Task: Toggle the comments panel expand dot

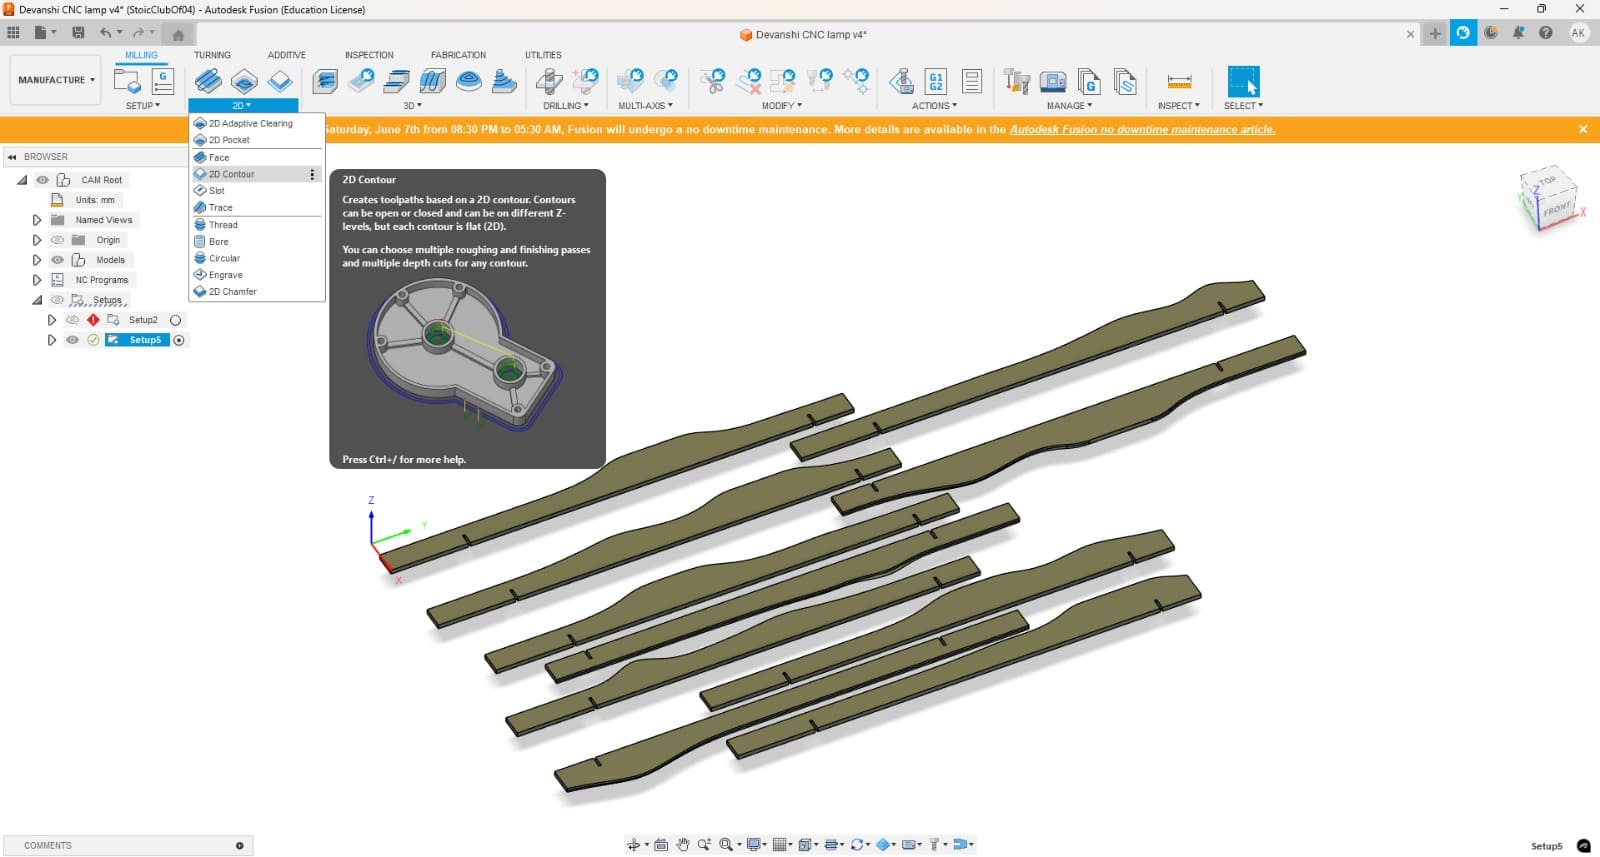Action: point(239,846)
